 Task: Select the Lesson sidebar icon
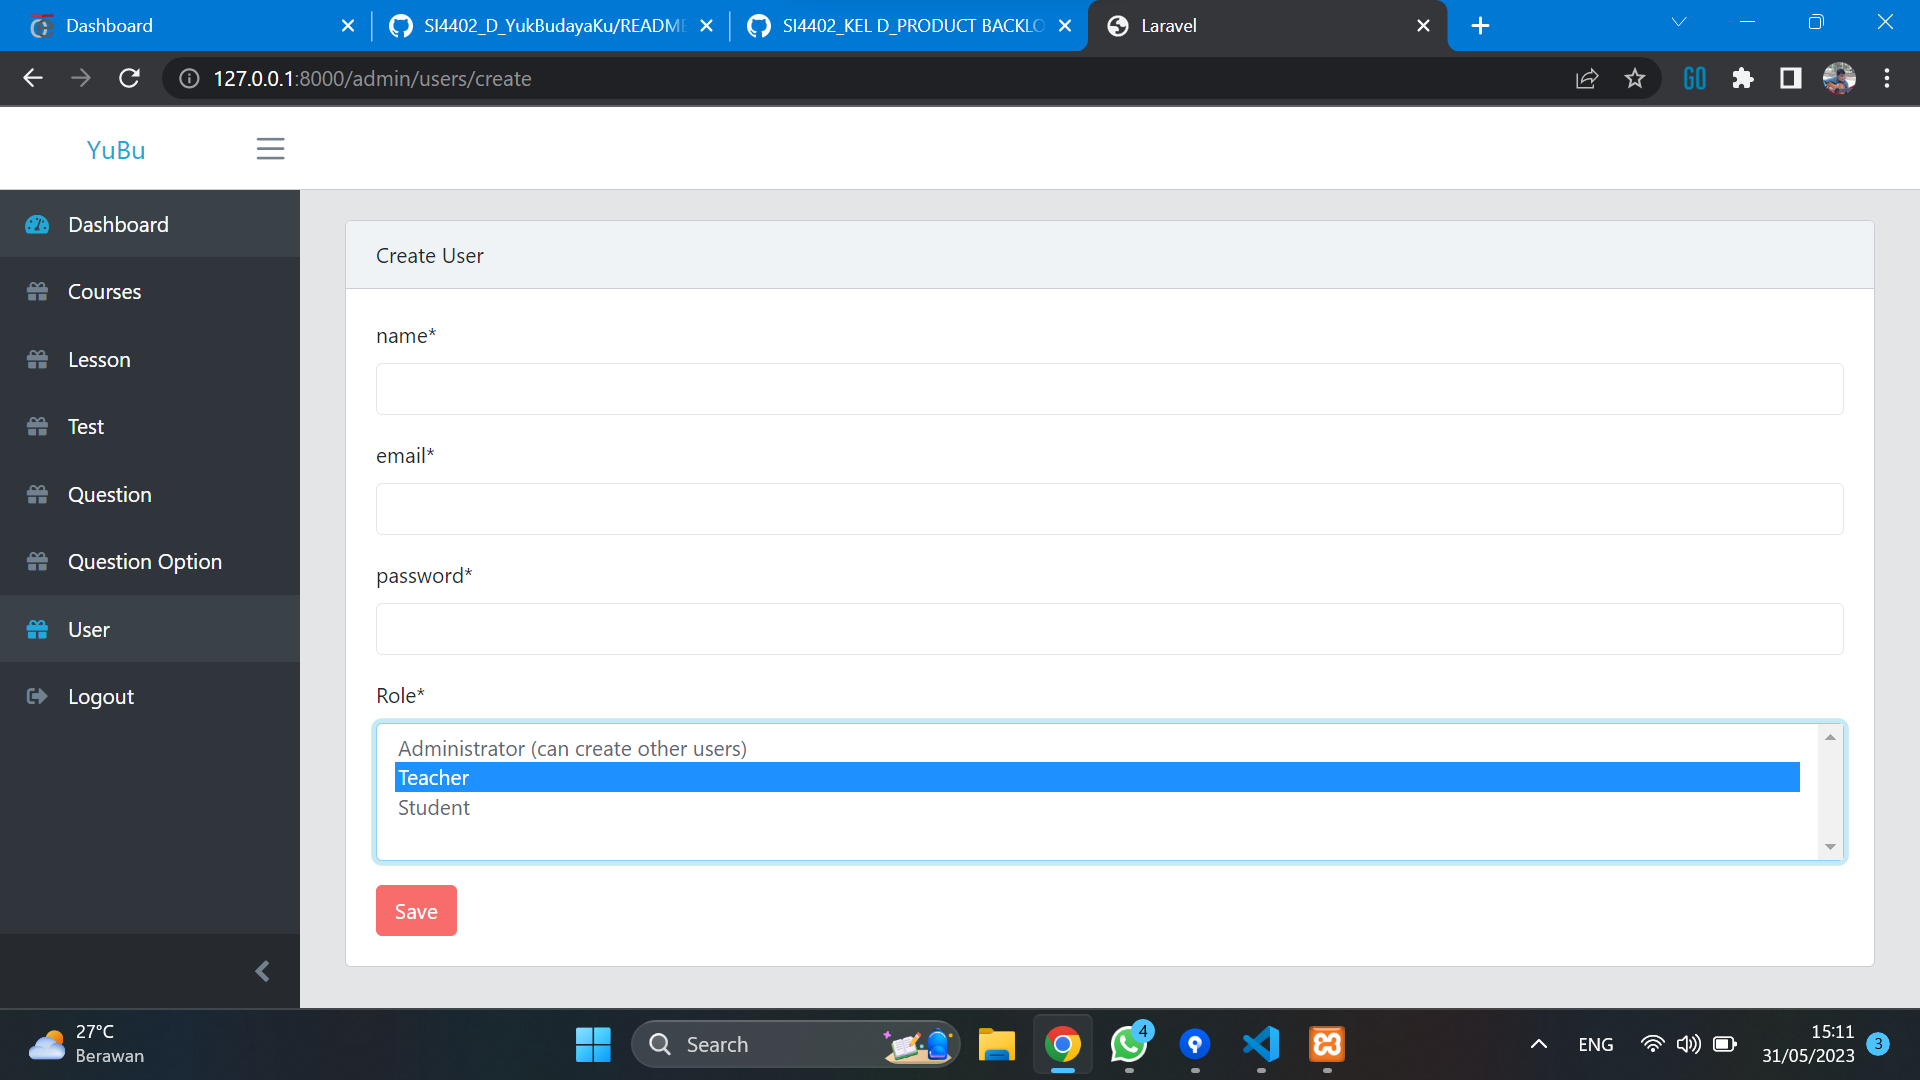point(37,359)
